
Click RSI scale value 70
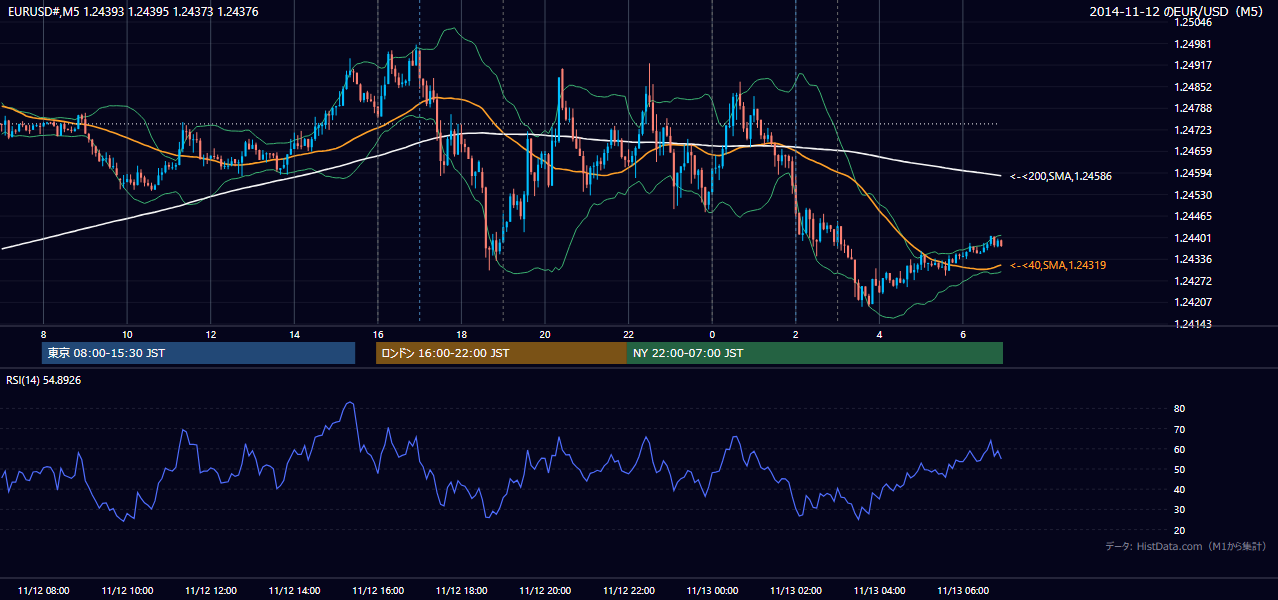click(1179, 429)
